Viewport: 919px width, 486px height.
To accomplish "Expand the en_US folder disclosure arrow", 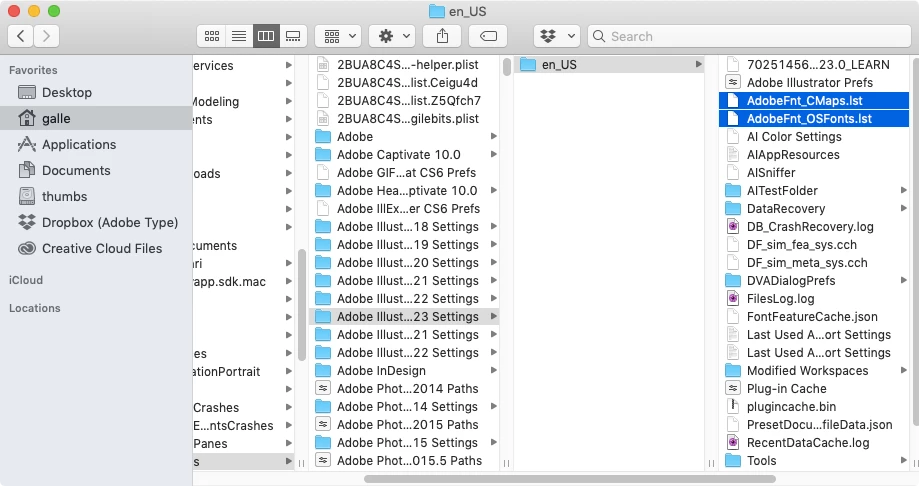I will point(698,64).
